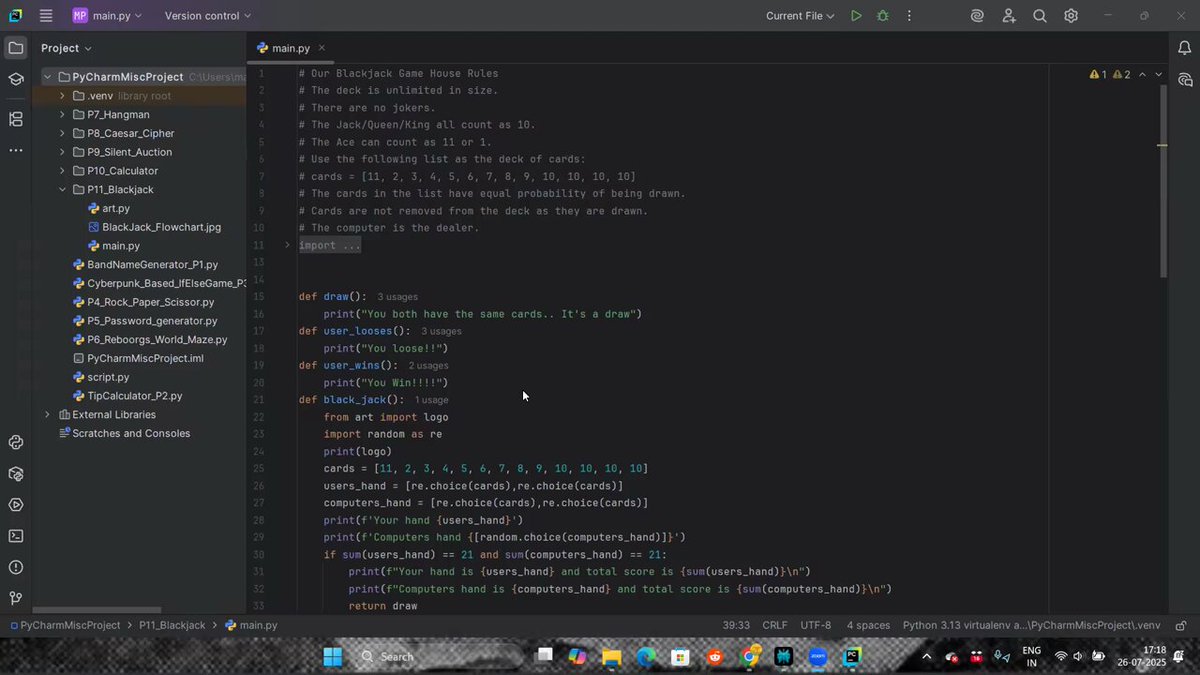Expand the .venv folder
Viewport: 1200px width, 675px height.
62,96
